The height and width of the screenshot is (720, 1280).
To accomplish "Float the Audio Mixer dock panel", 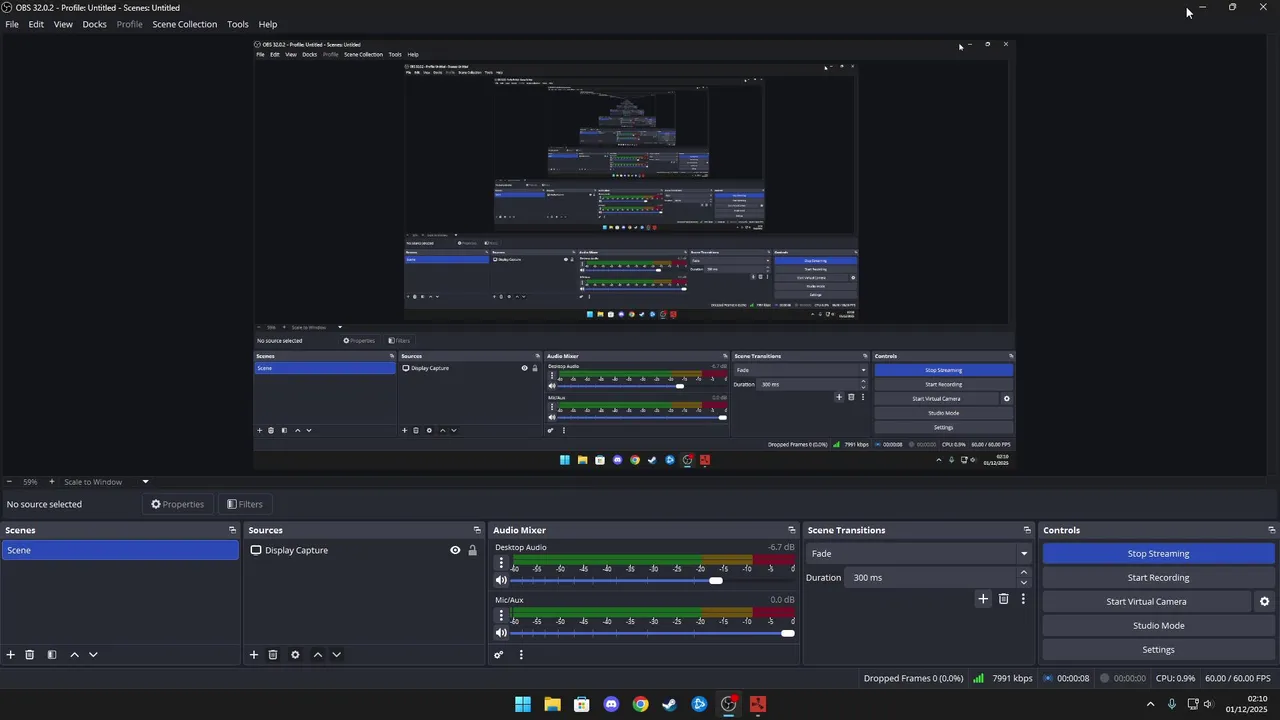I will [x=791, y=530].
